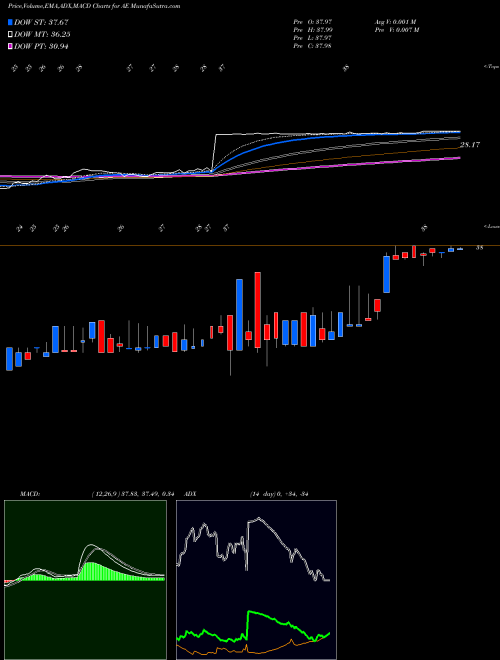This screenshot has height=660, width=500.
Task: Select the Pre V: 0.007 M value
Action: point(396,30)
